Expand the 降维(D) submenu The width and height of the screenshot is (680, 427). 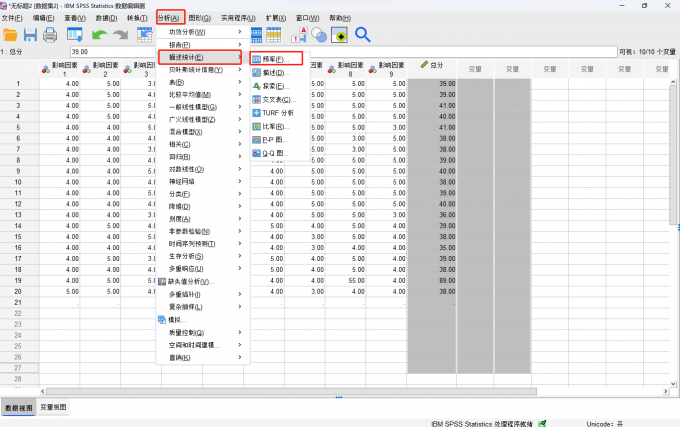pyautogui.click(x=240, y=207)
